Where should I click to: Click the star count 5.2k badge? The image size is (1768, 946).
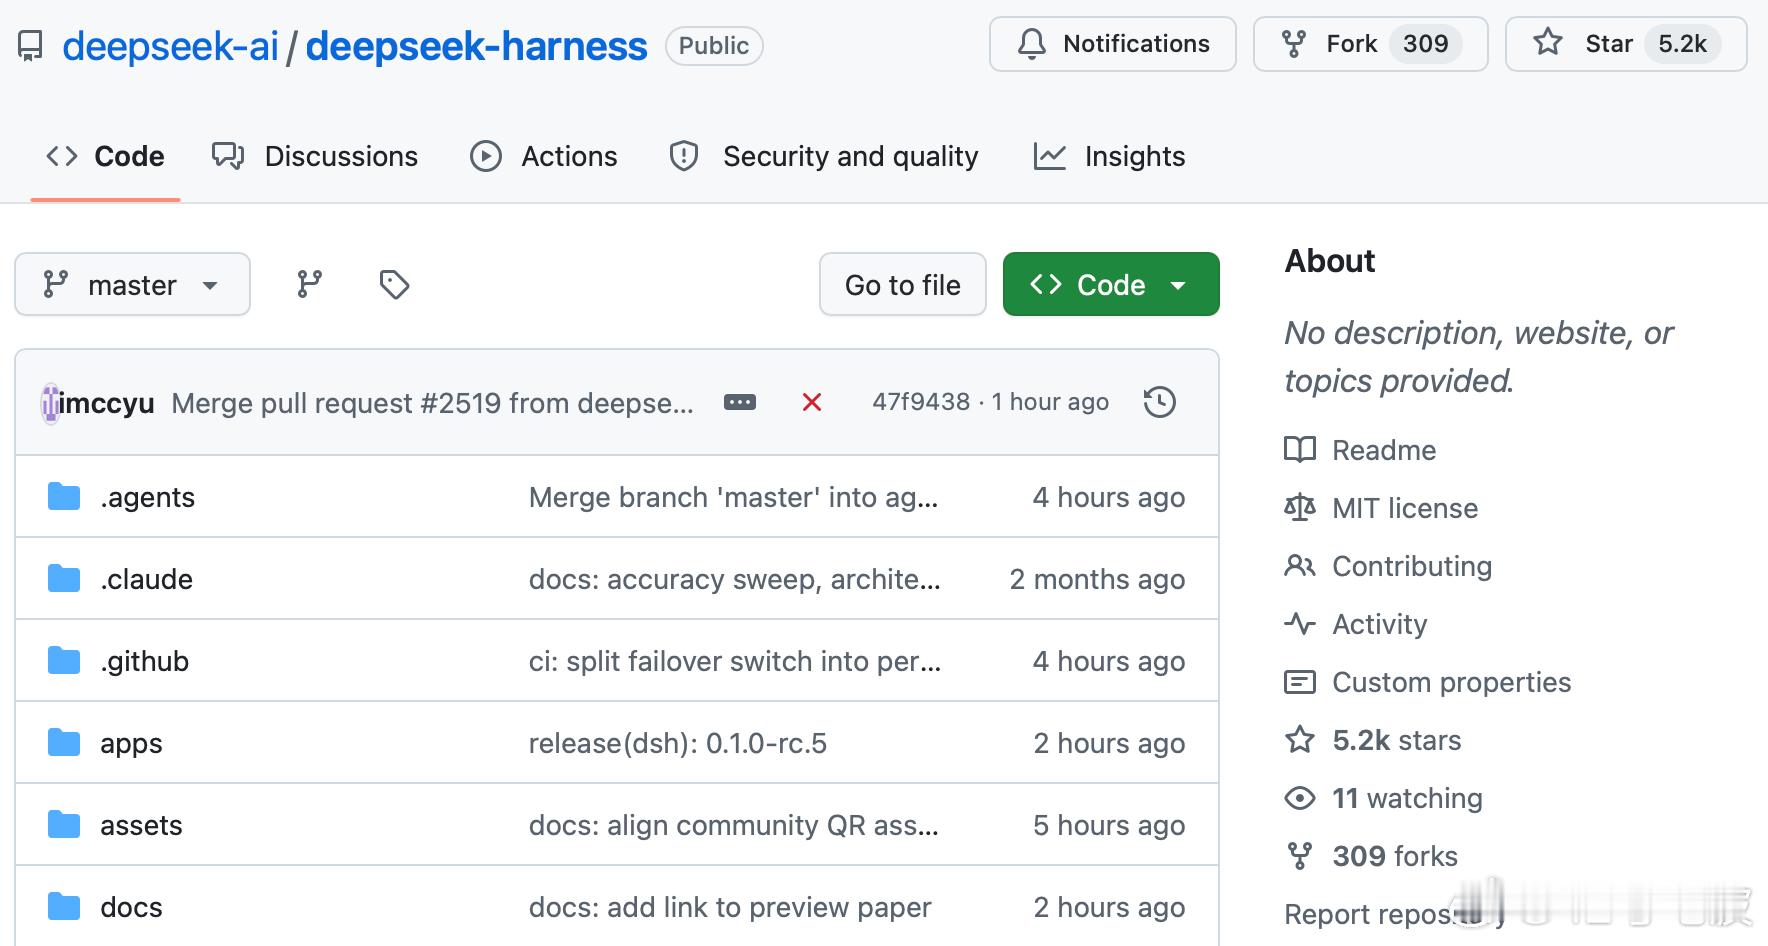[1682, 44]
